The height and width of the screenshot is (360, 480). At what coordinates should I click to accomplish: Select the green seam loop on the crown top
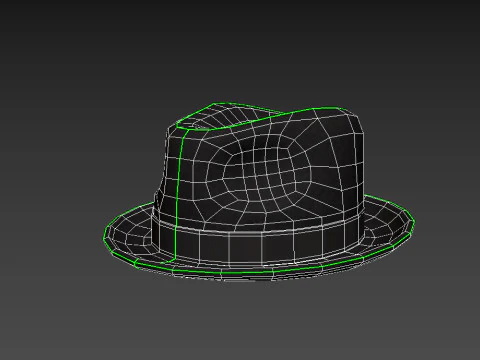tap(263, 117)
